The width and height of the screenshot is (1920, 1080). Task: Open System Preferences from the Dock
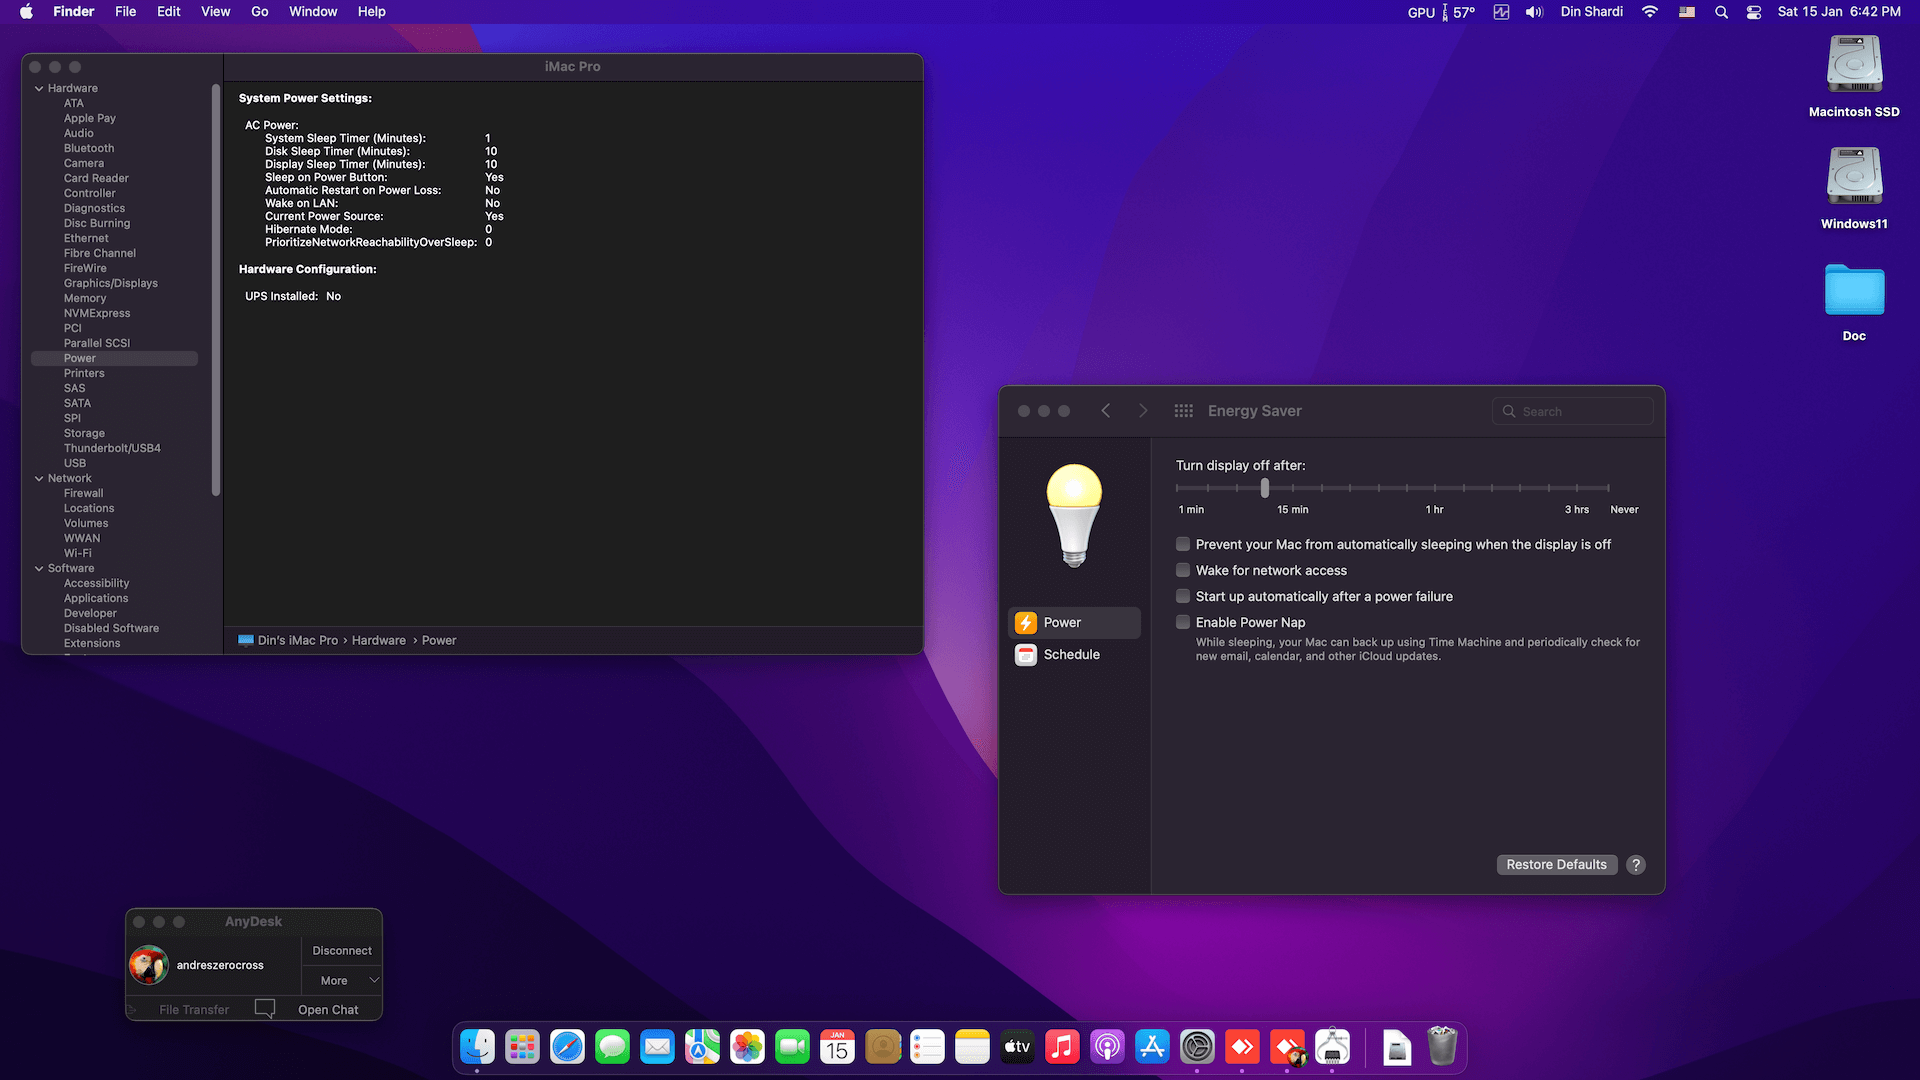(x=1197, y=1047)
